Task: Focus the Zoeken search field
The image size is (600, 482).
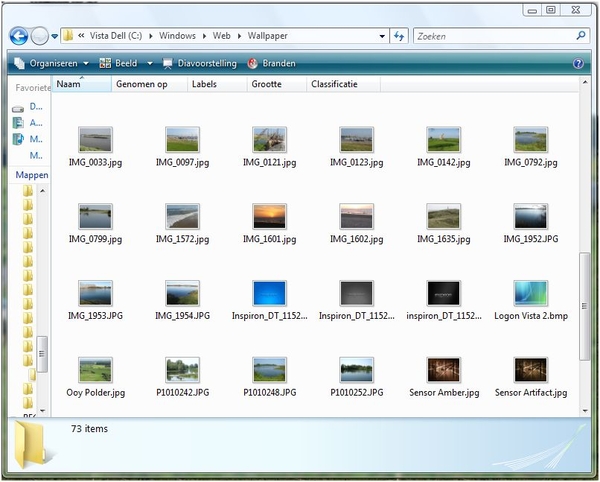Action: pos(494,36)
